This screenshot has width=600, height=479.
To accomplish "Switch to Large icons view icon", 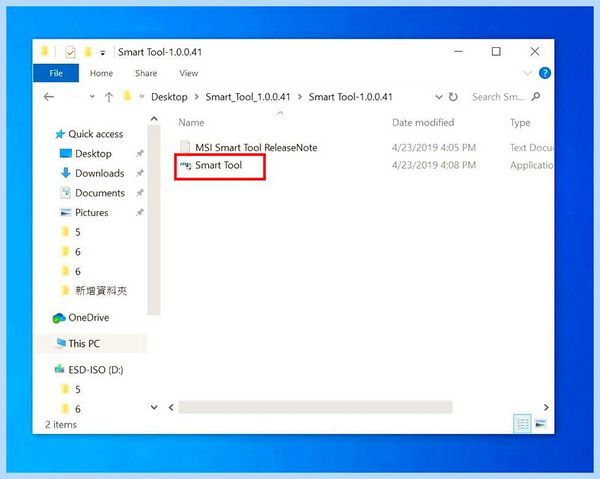I will (541, 424).
